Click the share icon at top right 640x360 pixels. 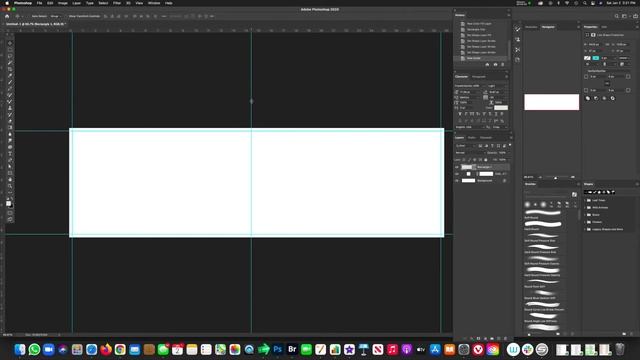(636, 16)
